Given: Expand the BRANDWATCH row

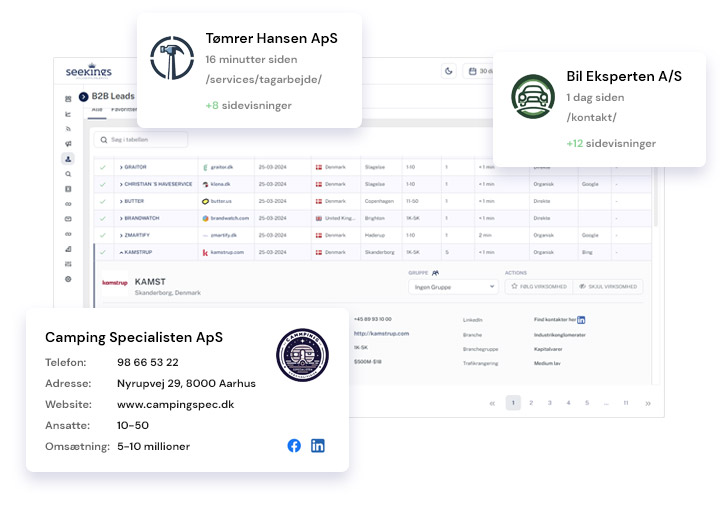Looking at the screenshot, I should [121, 218].
